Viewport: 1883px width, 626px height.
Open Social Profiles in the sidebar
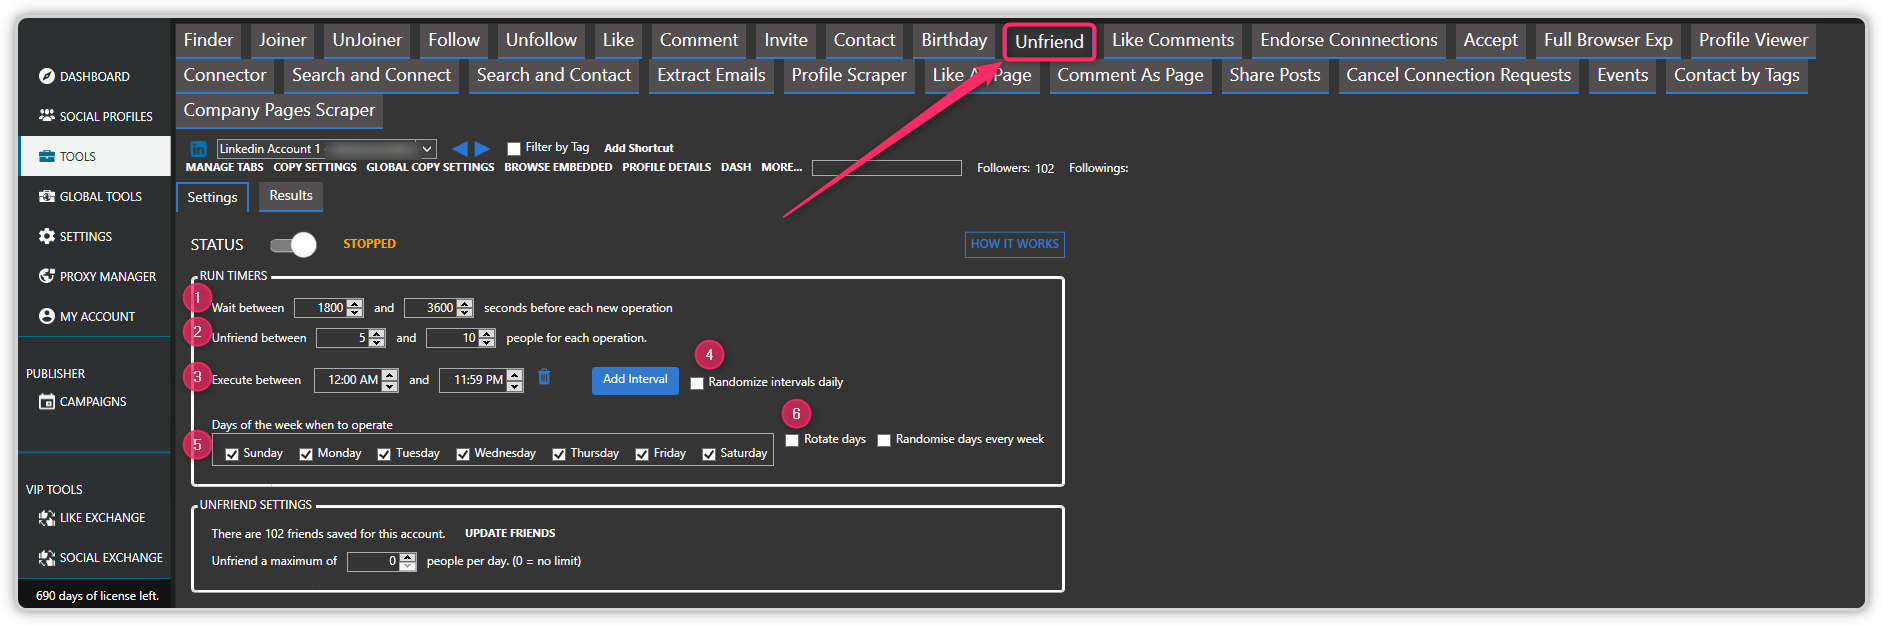coord(47,116)
